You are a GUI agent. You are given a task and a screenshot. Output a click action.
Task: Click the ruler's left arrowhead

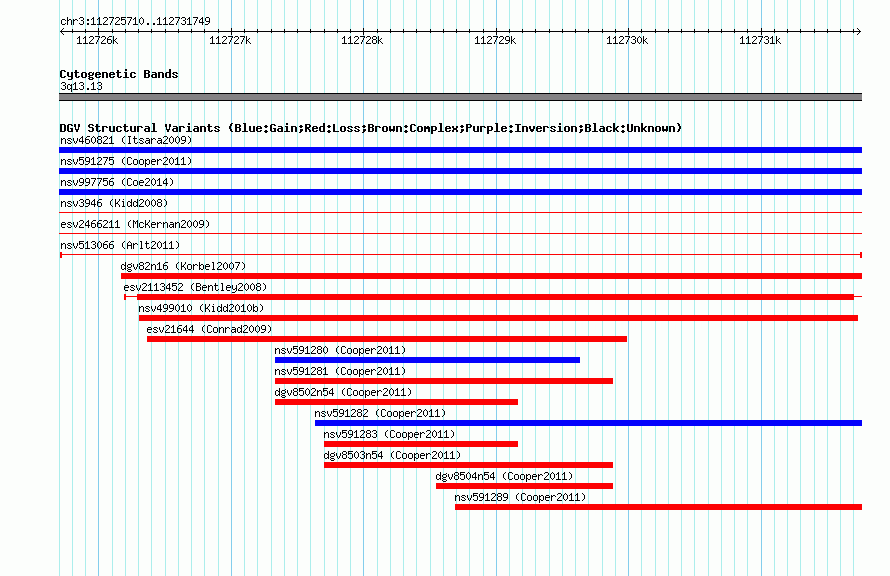[x=62, y=32]
